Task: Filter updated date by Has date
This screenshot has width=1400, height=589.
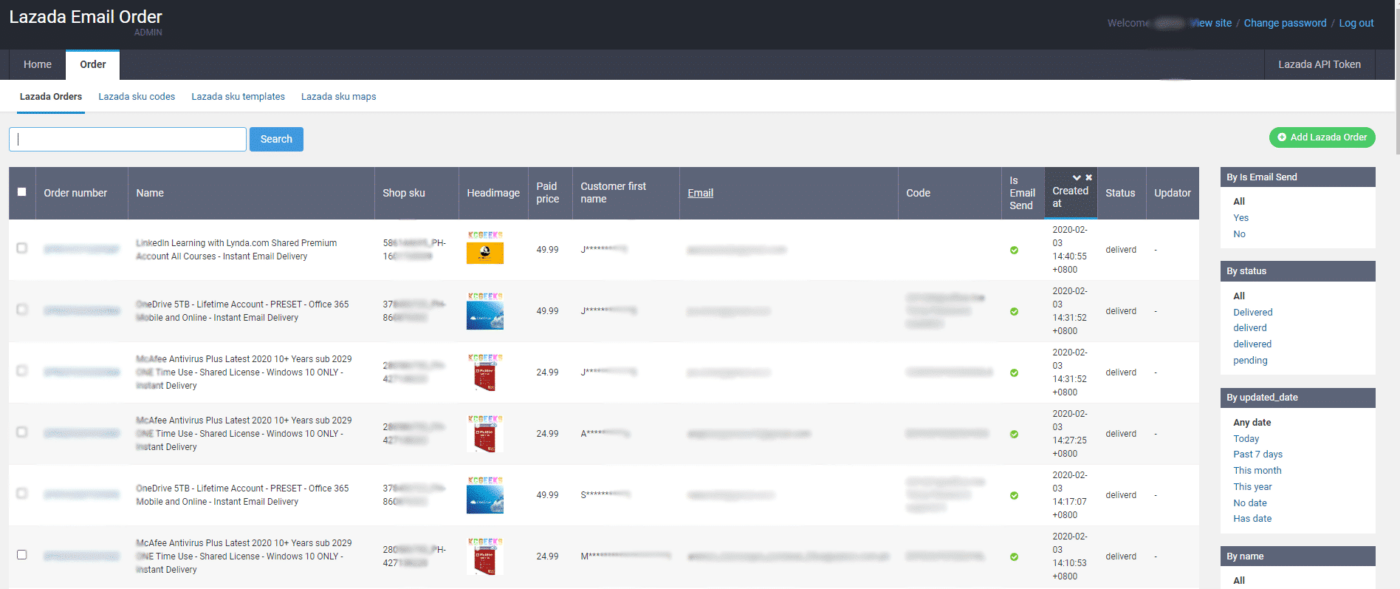Action: [1252, 519]
